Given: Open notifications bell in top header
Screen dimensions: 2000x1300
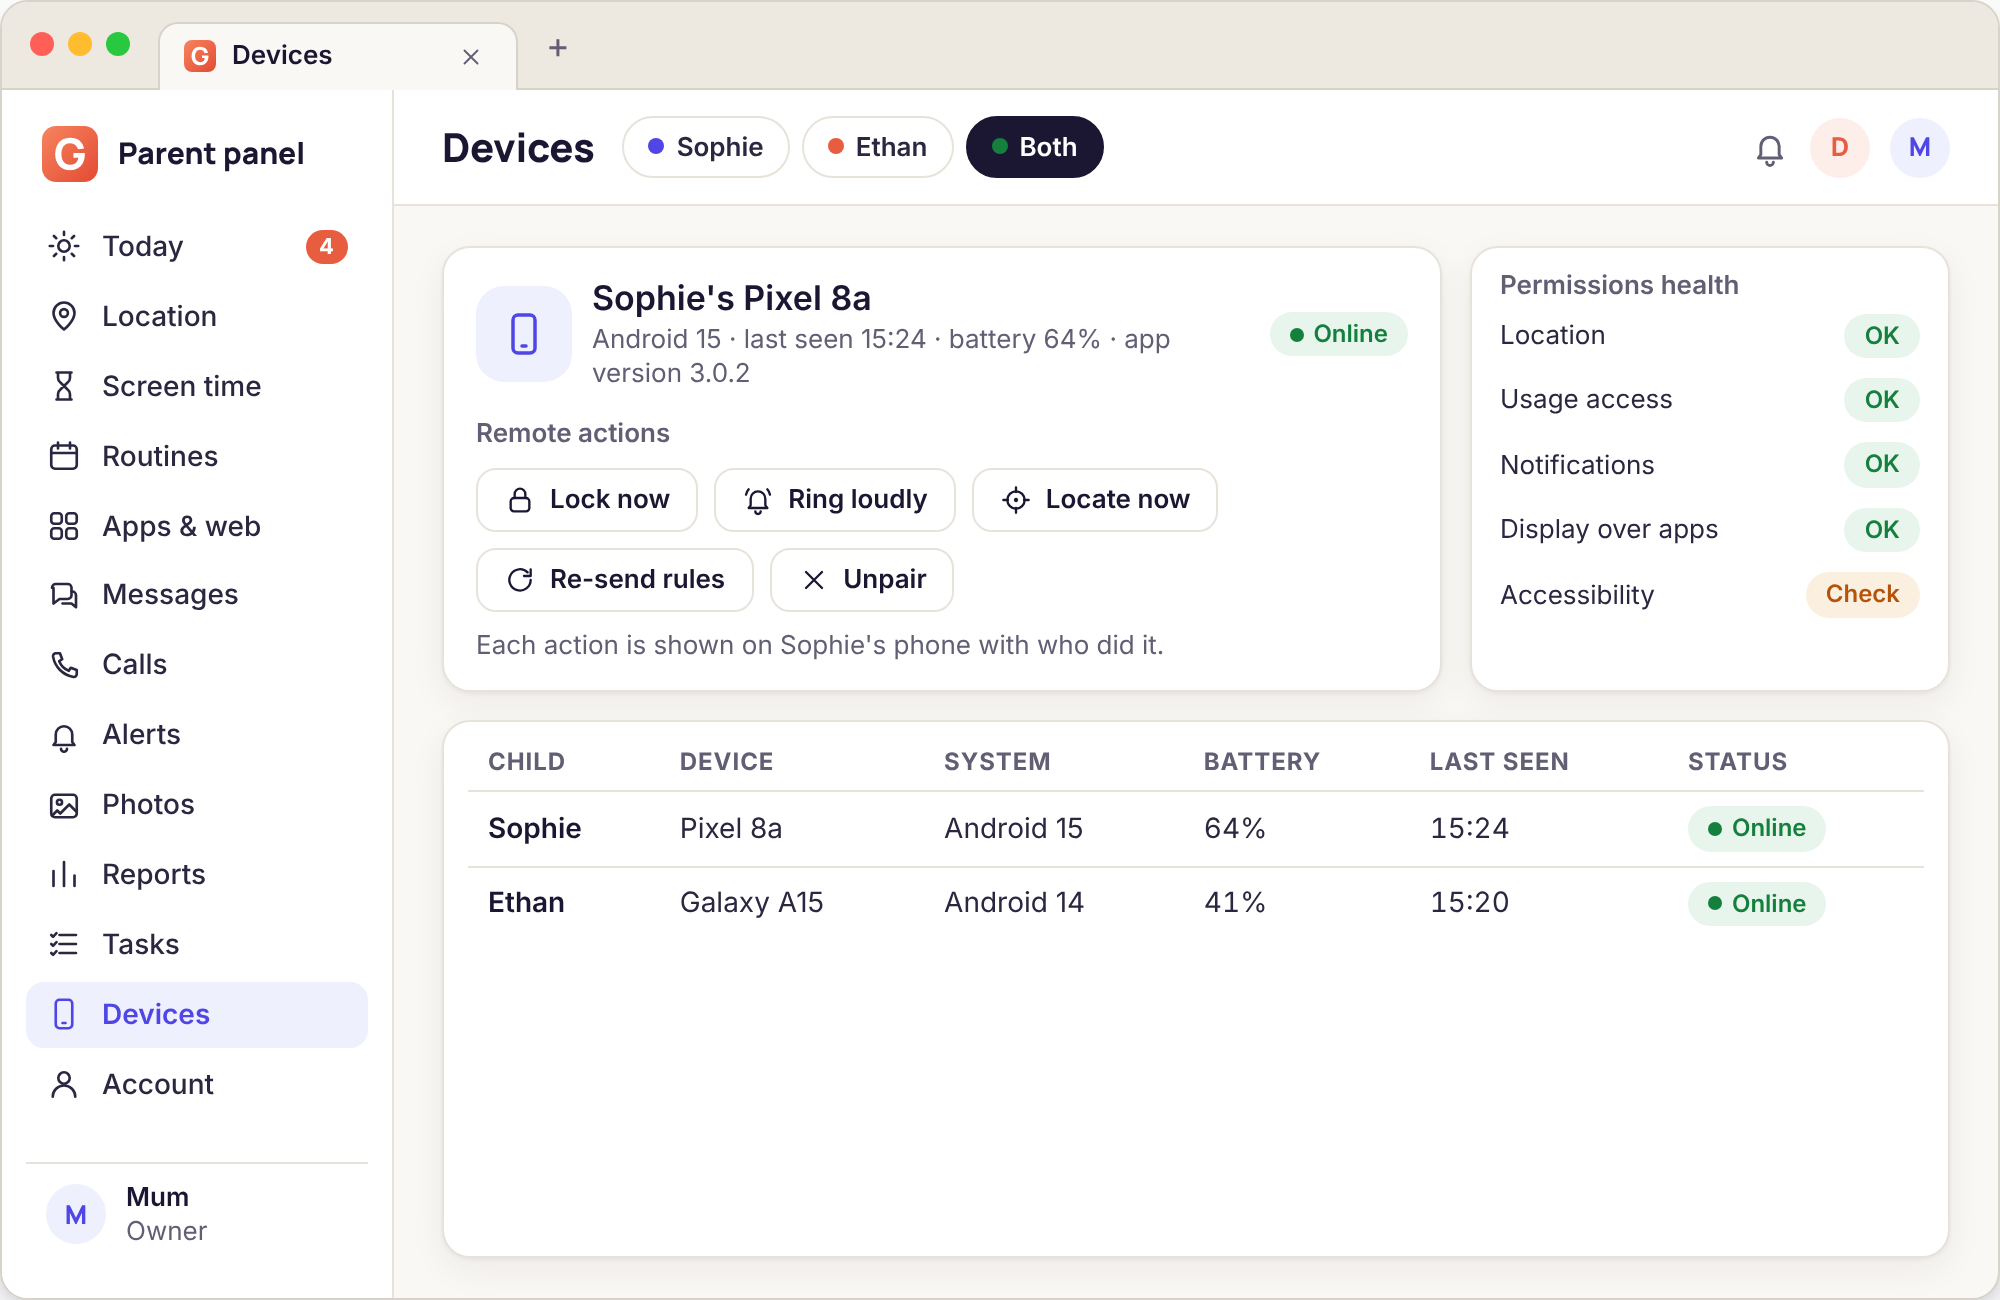Looking at the screenshot, I should [x=1770, y=150].
